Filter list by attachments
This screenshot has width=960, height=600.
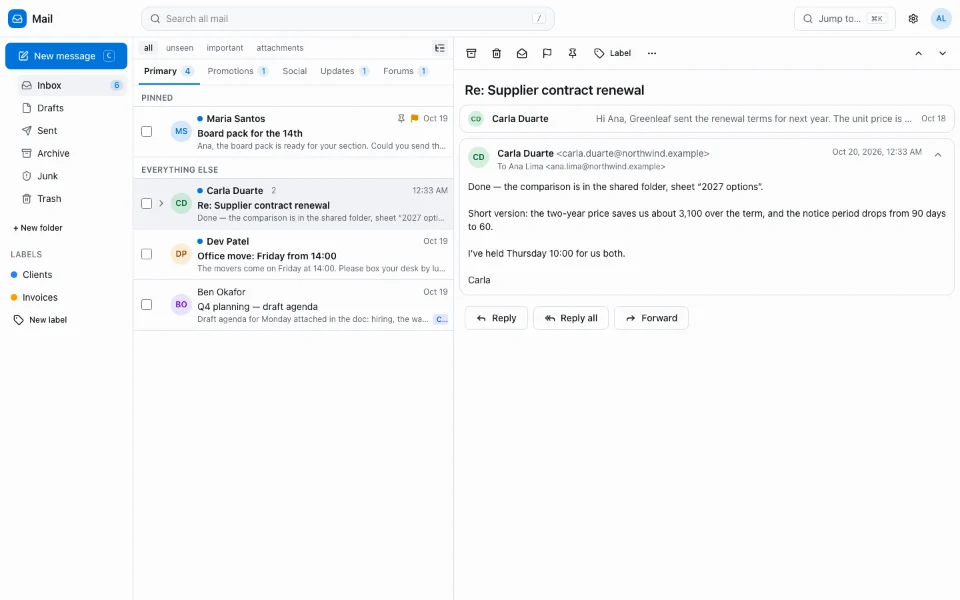tap(280, 48)
